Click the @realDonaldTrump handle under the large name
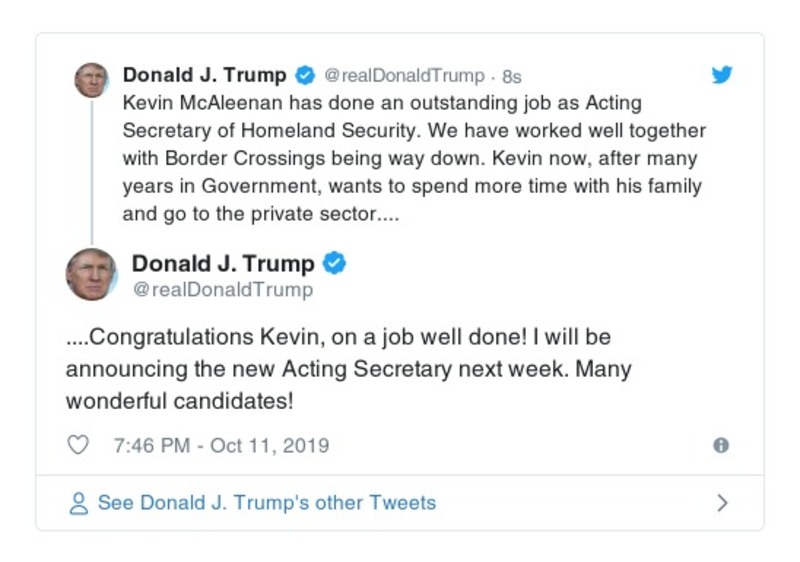800x562 pixels. 222,290
